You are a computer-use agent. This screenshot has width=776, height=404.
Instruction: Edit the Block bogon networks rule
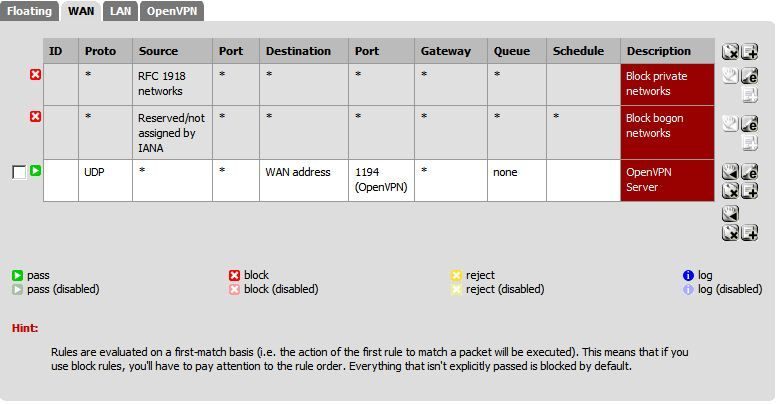coord(750,123)
